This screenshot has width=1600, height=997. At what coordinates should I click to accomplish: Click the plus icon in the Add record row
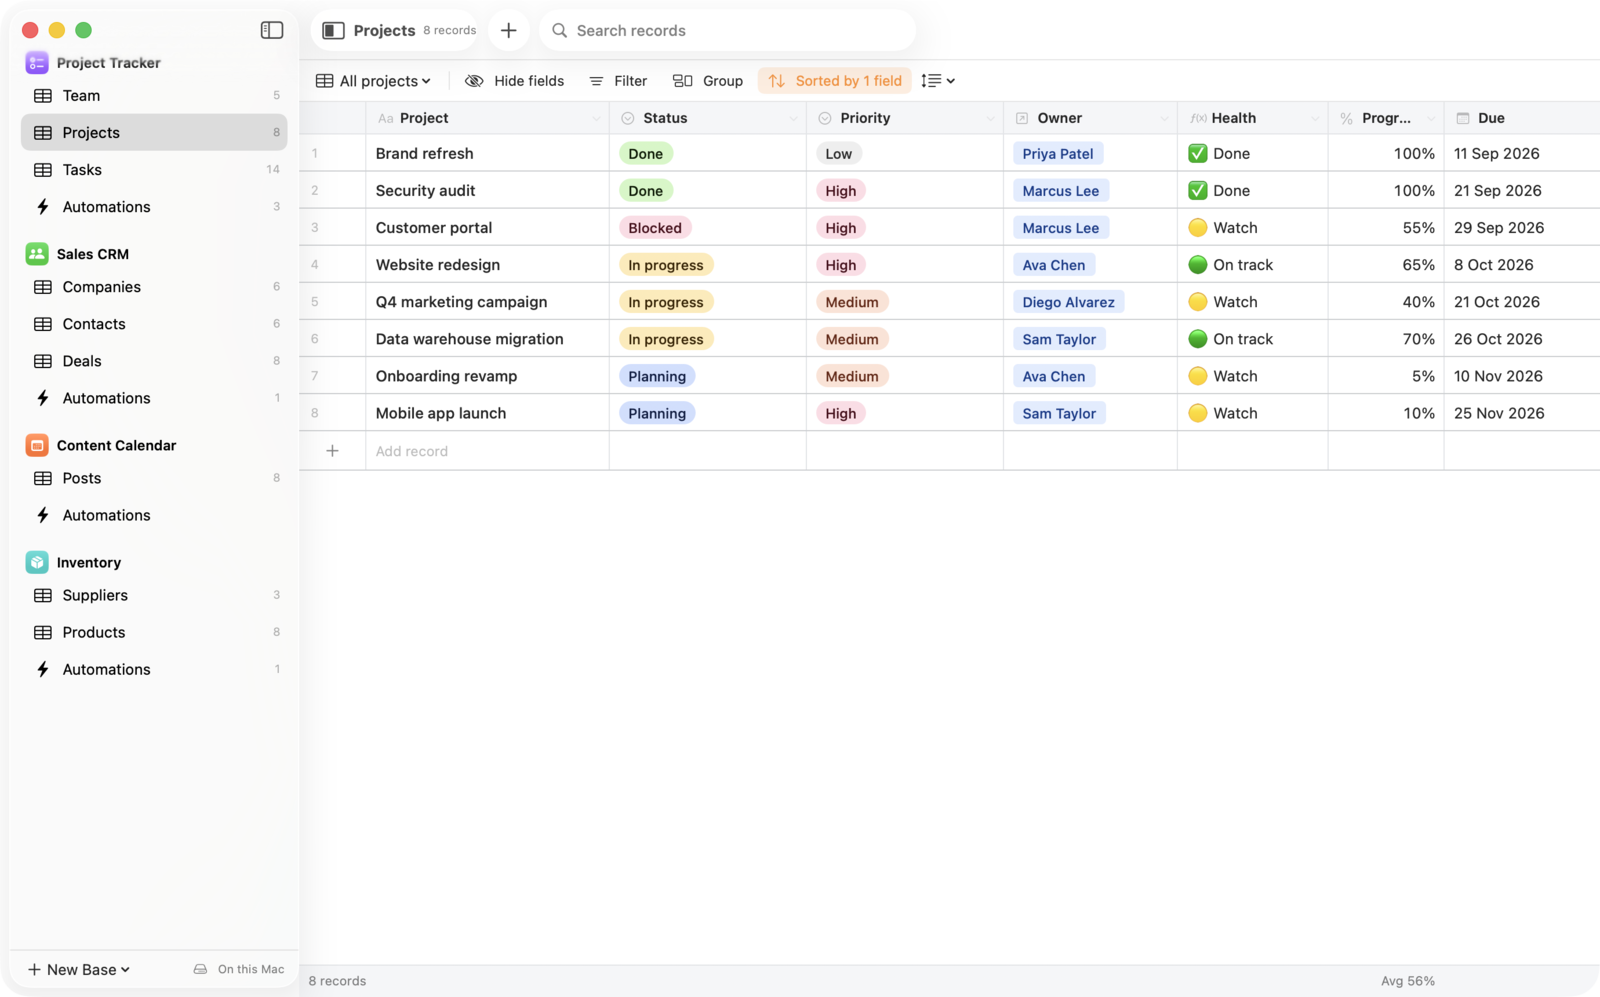point(332,451)
